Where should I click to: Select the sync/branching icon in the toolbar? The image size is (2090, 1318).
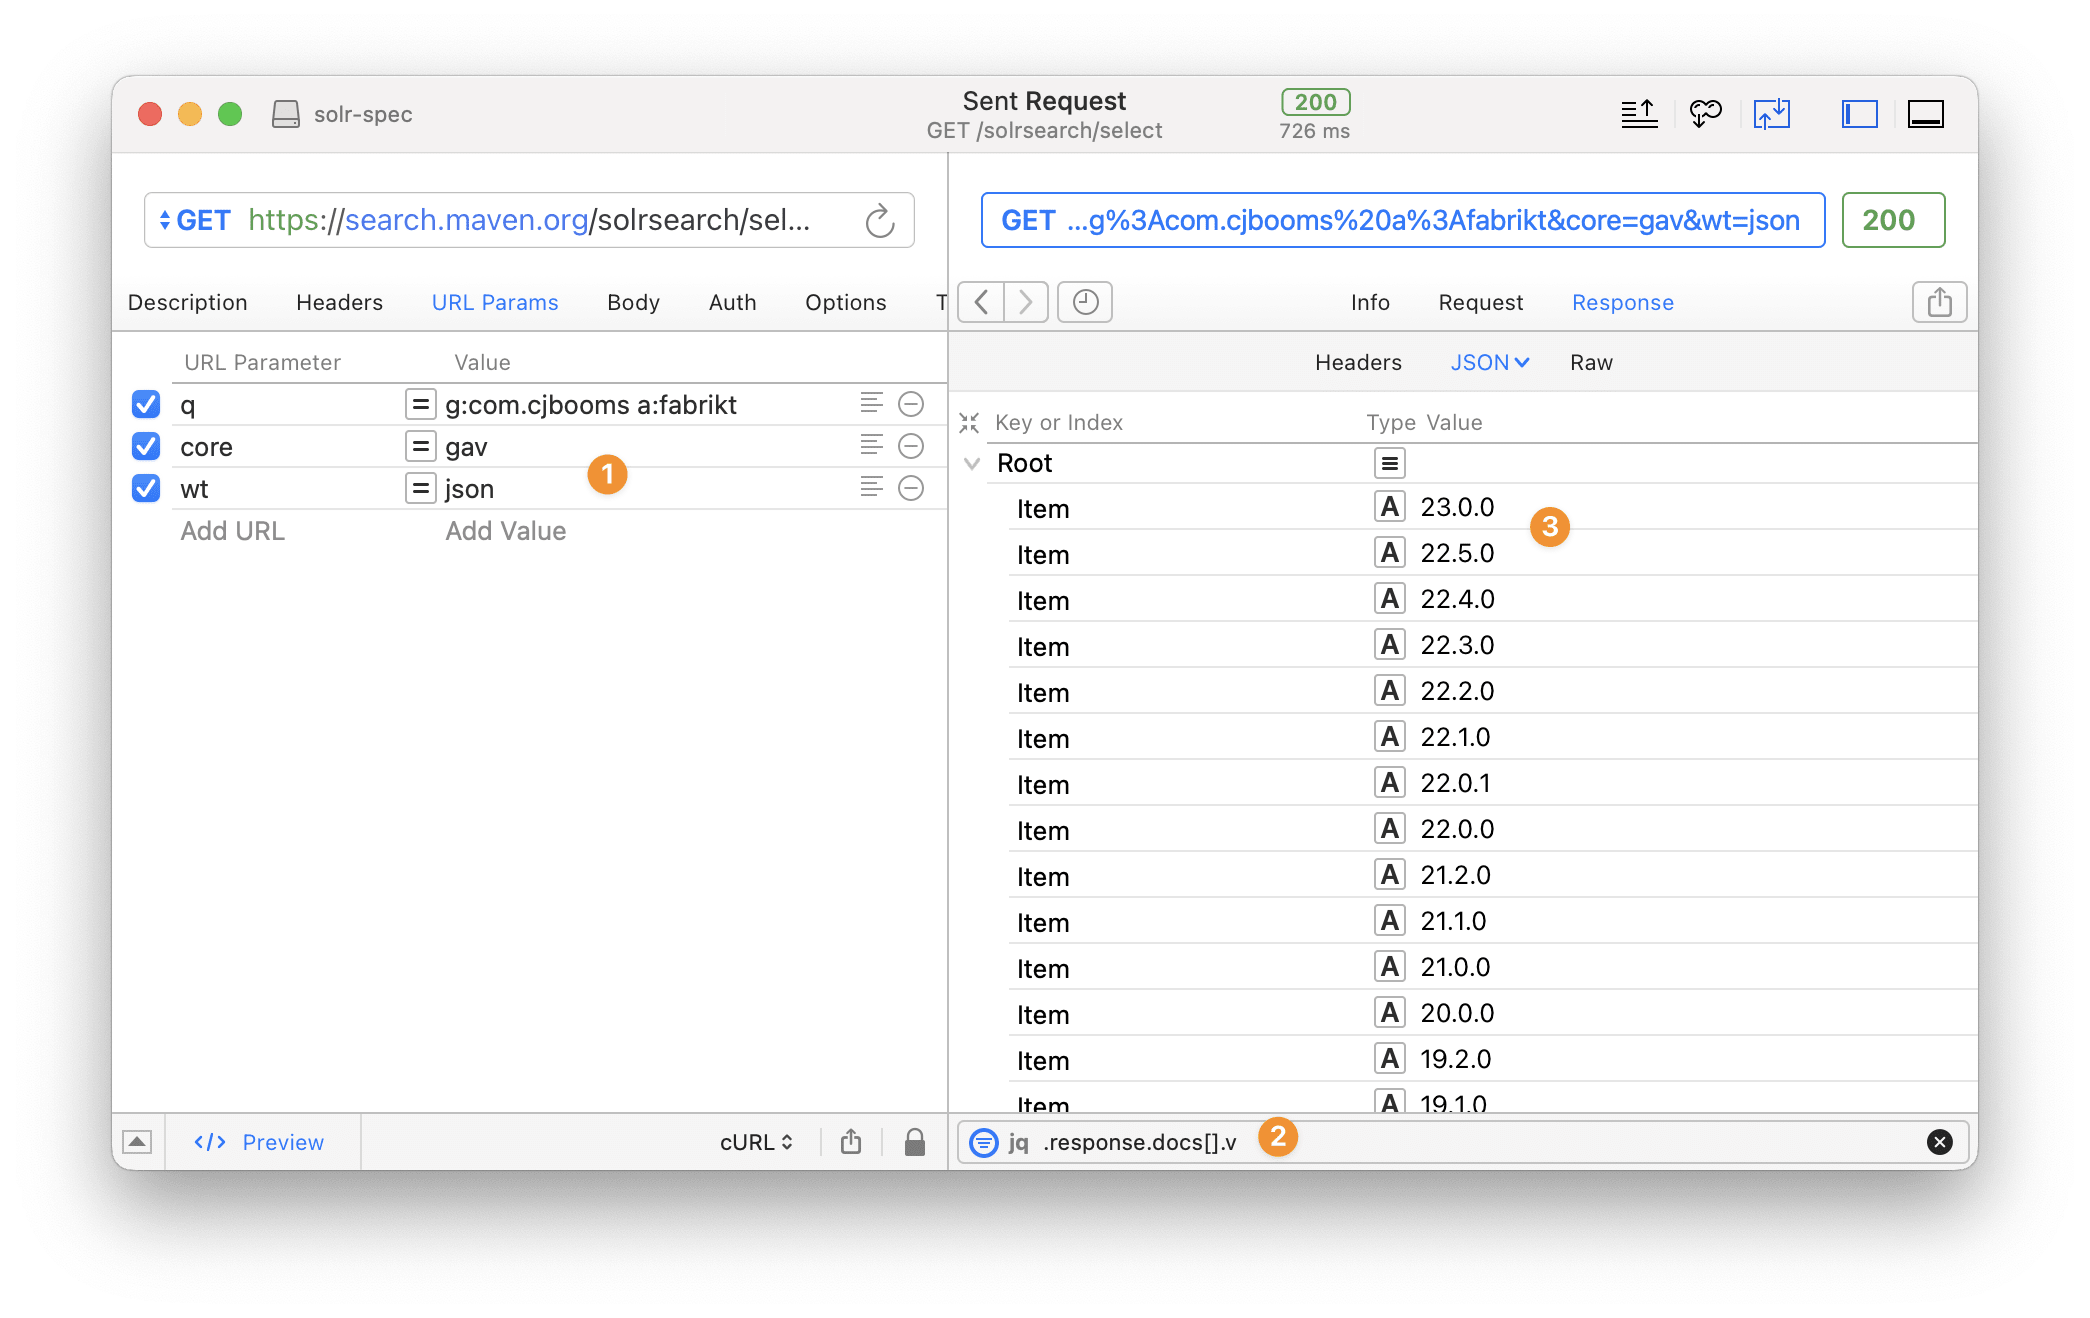click(1706, 114)
